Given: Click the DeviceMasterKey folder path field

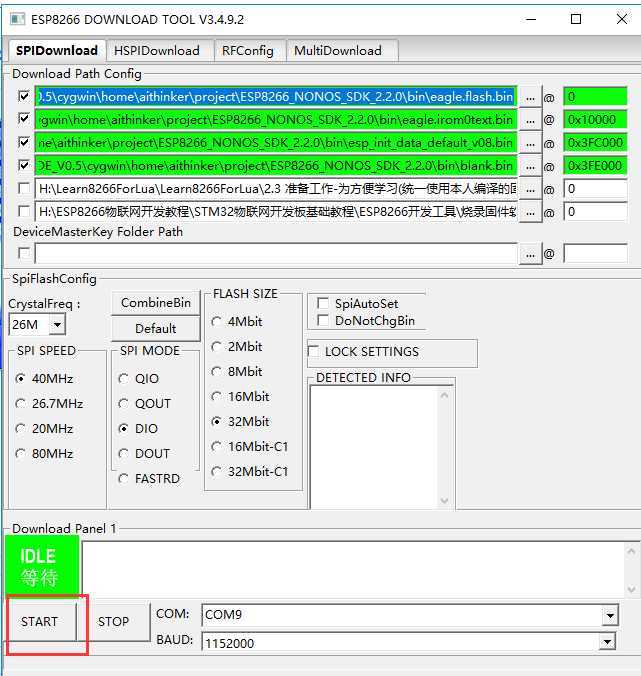Looking at the screenshot, I should click(276, 254).
